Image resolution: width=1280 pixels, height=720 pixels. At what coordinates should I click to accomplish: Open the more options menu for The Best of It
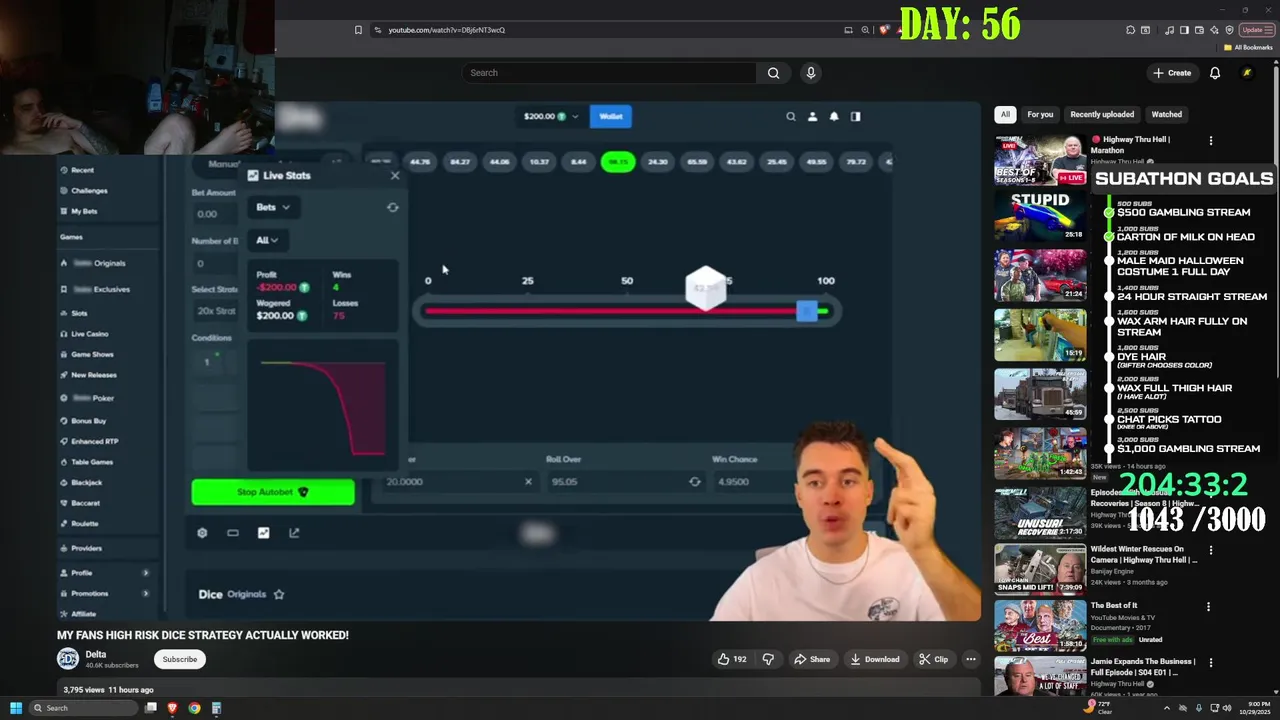1208,607
